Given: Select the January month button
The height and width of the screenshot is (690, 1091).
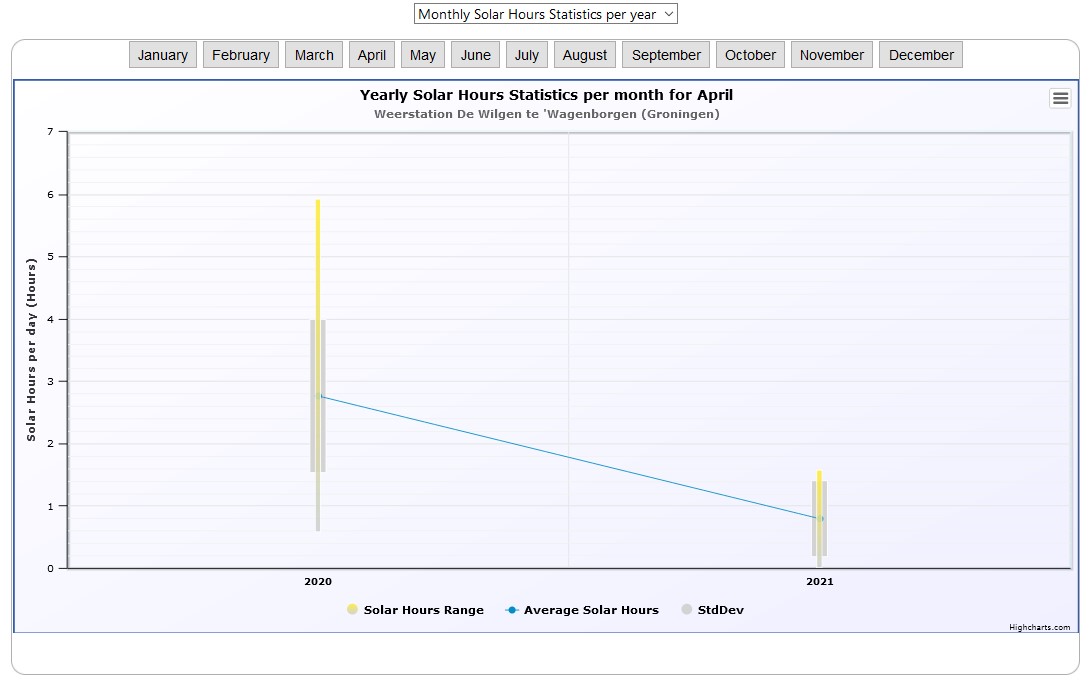Looking at the screenshot, I should 162,55.
